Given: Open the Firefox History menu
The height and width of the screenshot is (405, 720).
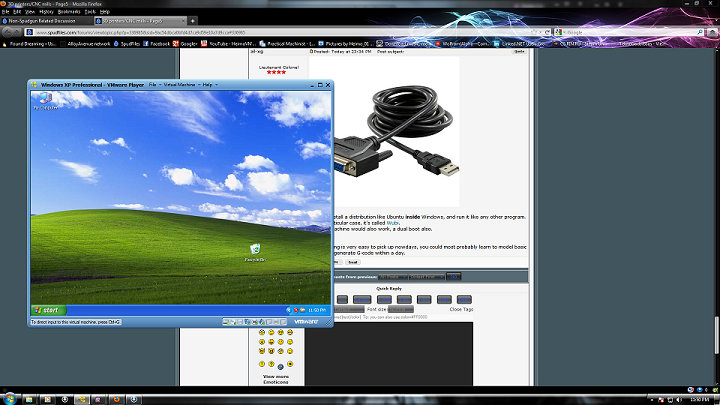Looking at the screenshot, I should pyautogui.click(x=46, y=11).
